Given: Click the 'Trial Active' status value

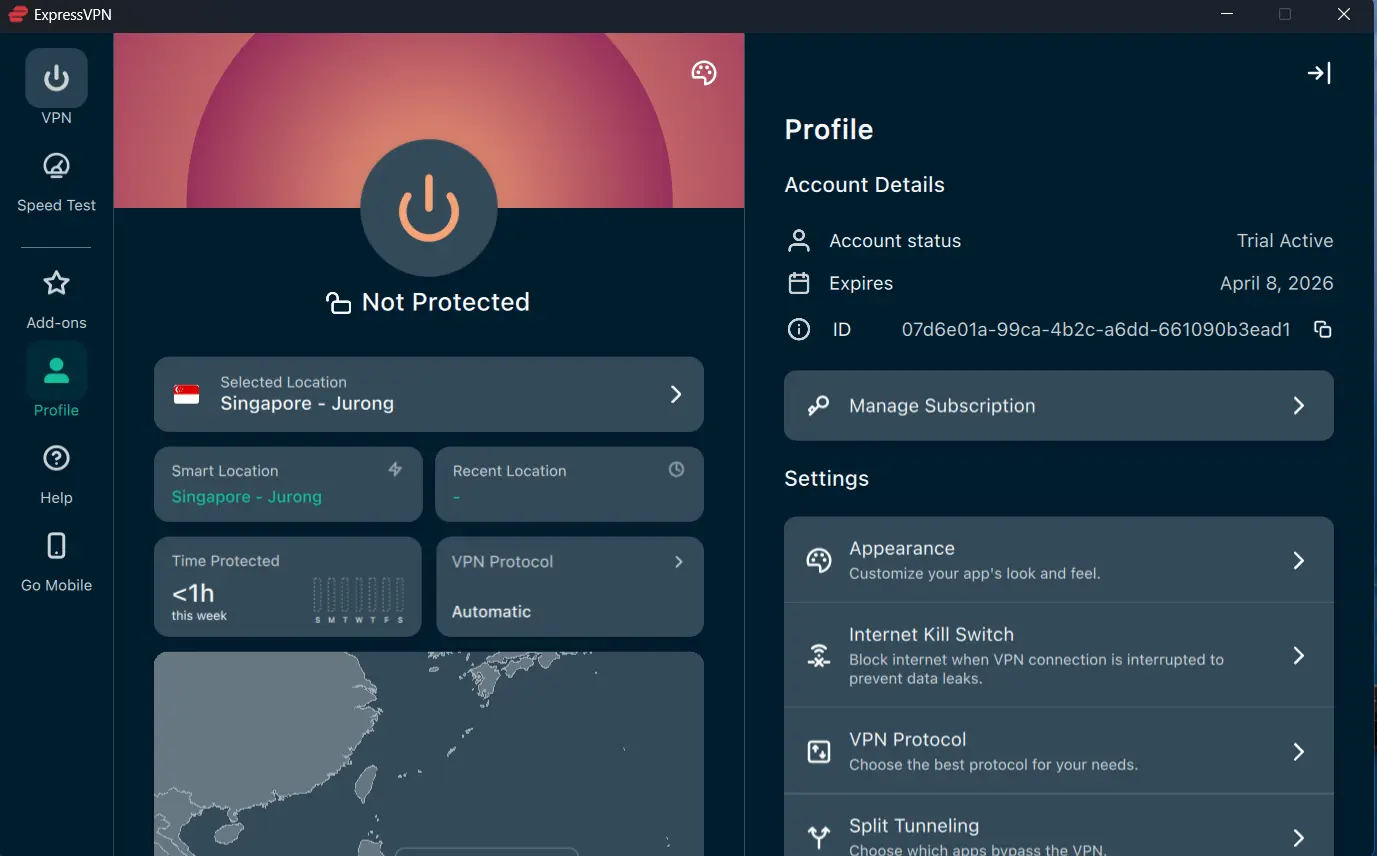Looking at the screenshot, I should tap(1285, 241).
